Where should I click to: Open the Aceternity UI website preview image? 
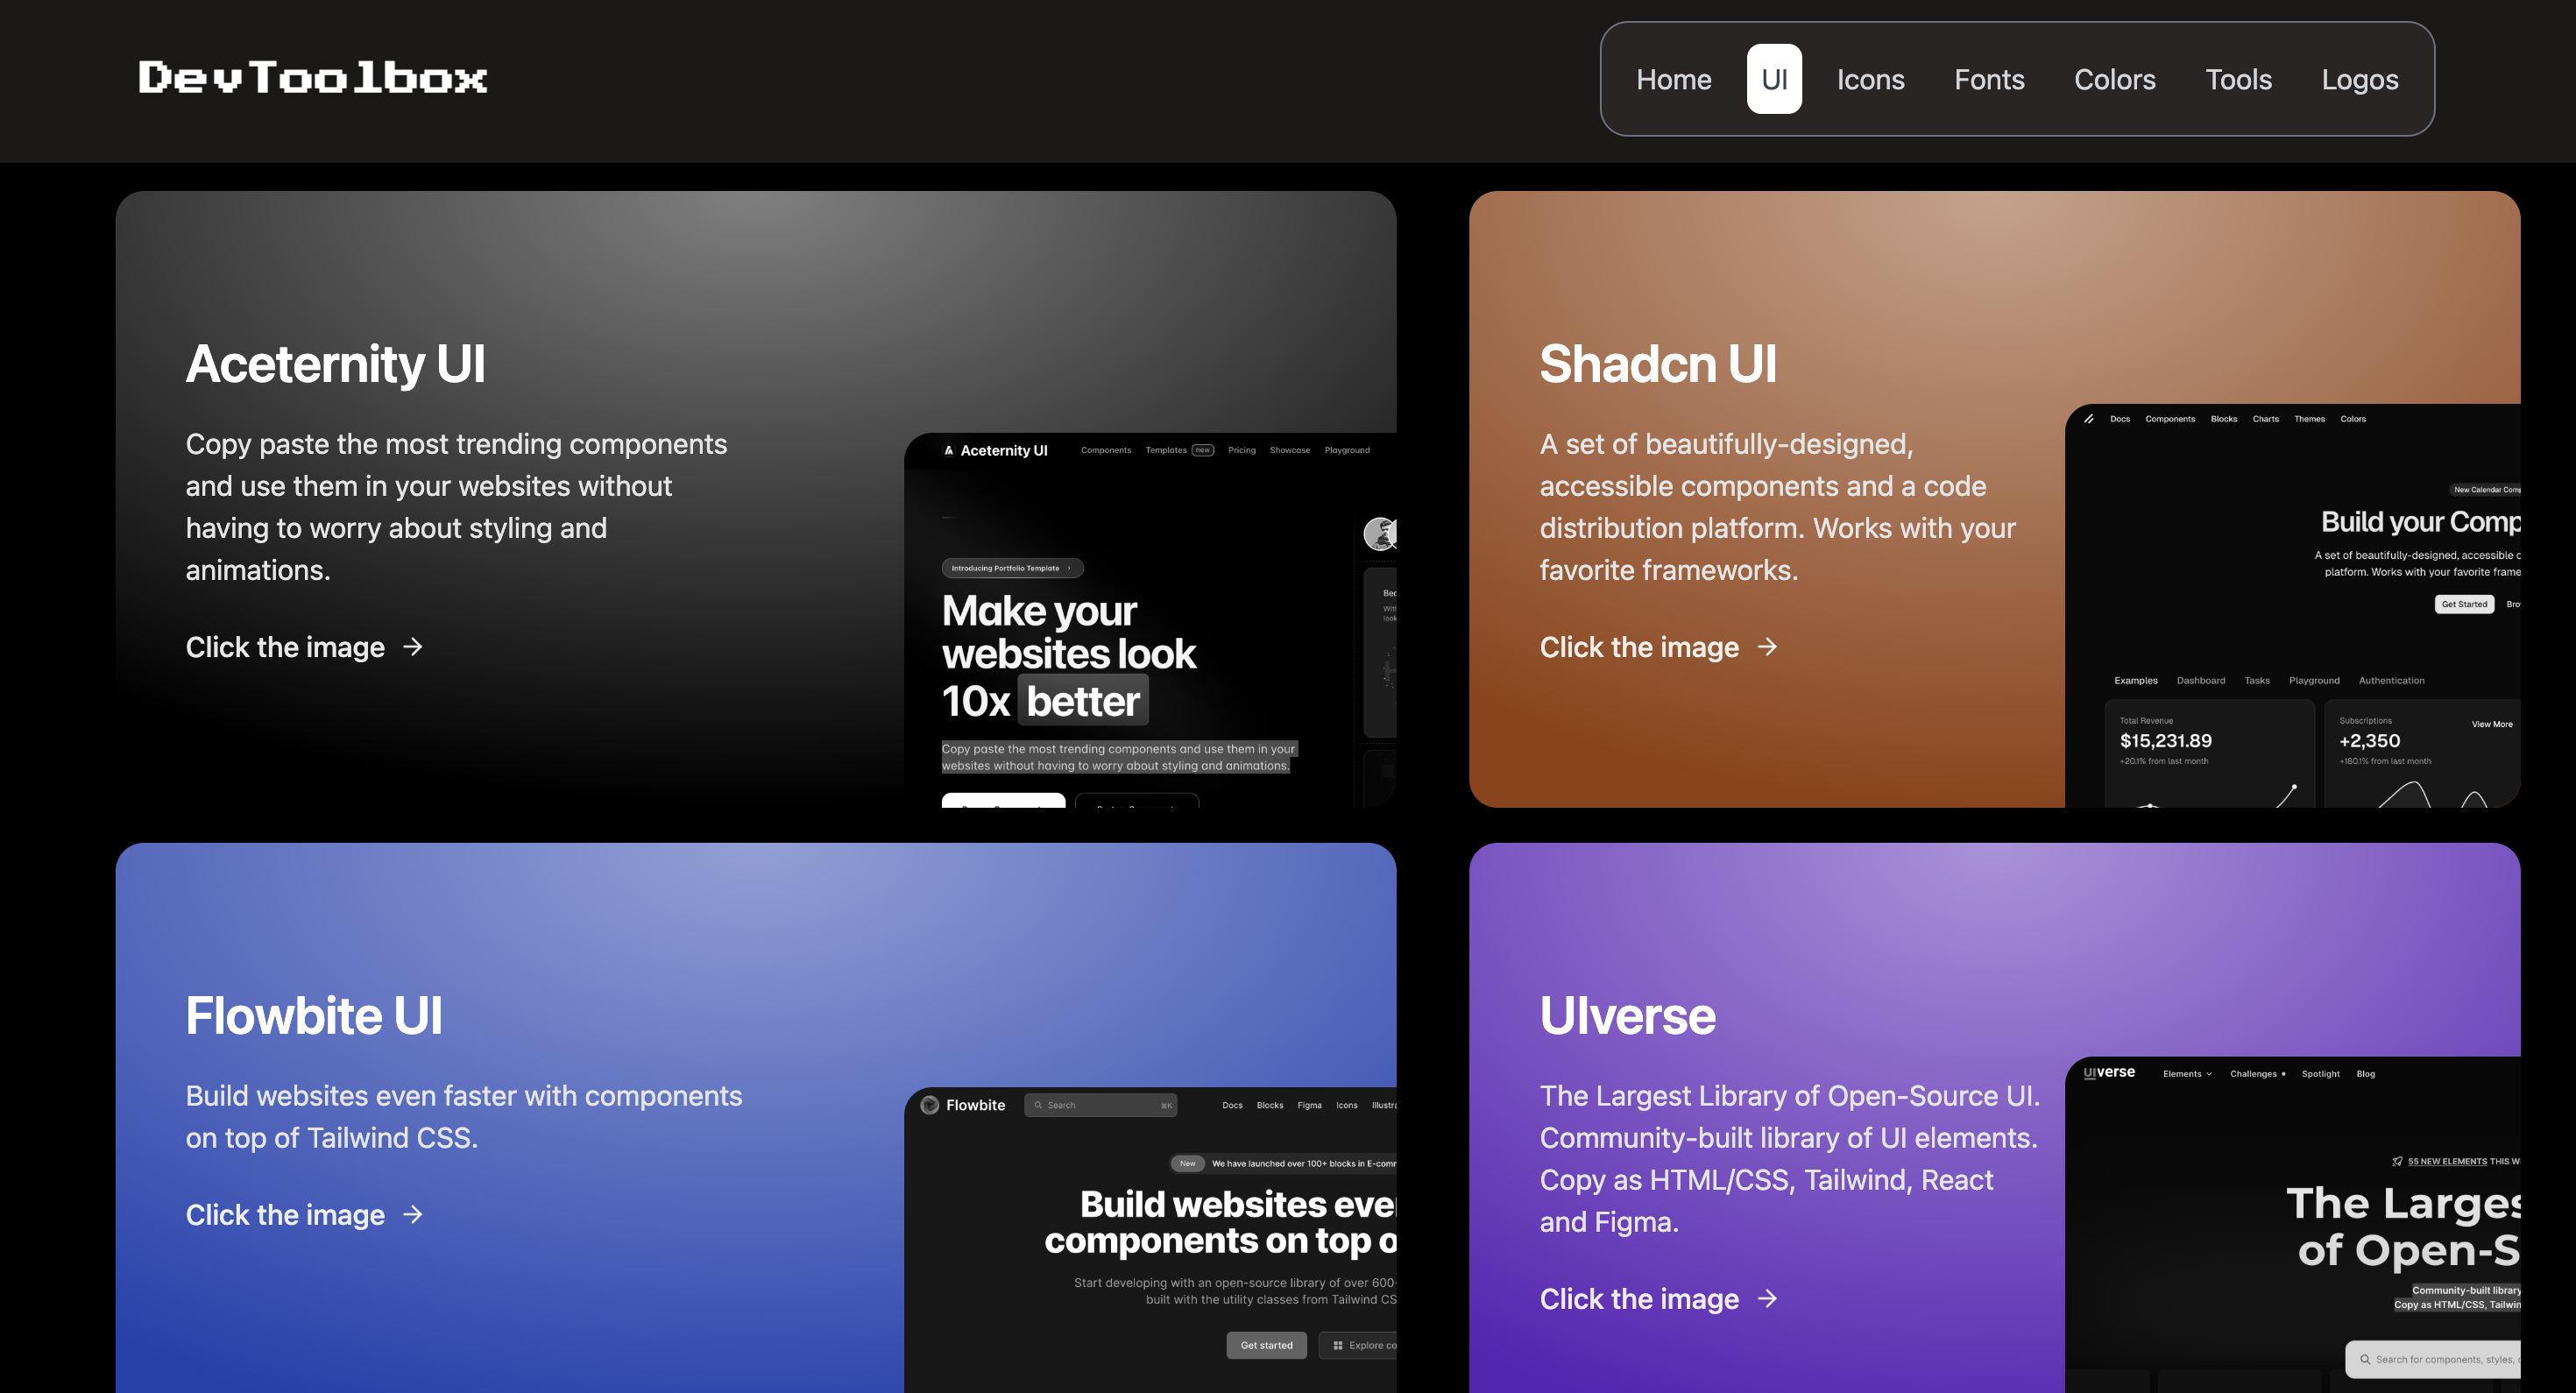(1150, 620)
